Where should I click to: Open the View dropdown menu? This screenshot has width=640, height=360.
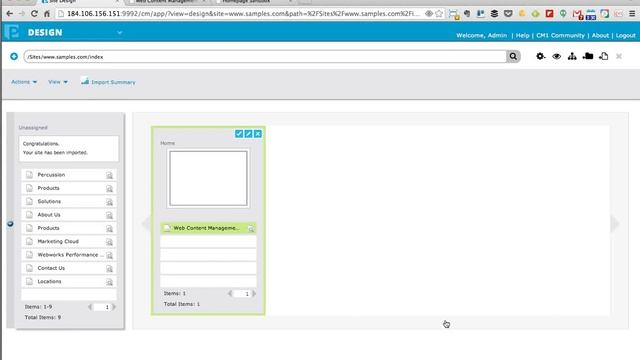coord(58,82)
